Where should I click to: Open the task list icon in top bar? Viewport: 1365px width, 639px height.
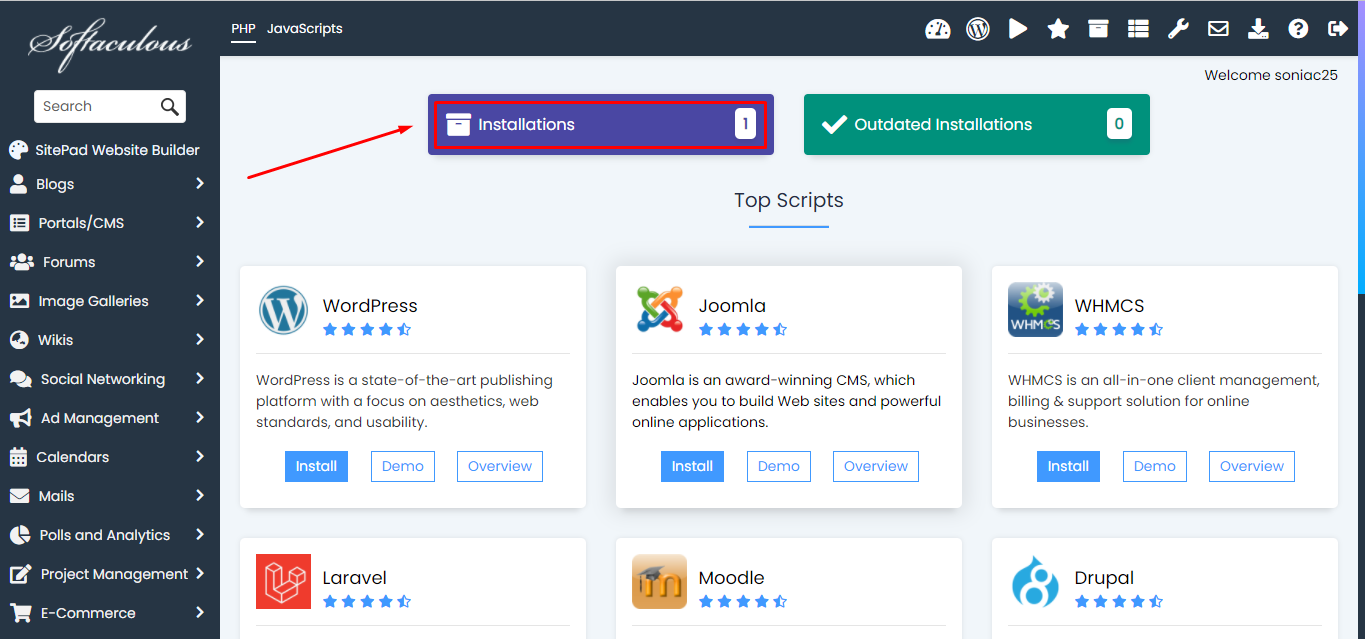tap(1138, 29)
